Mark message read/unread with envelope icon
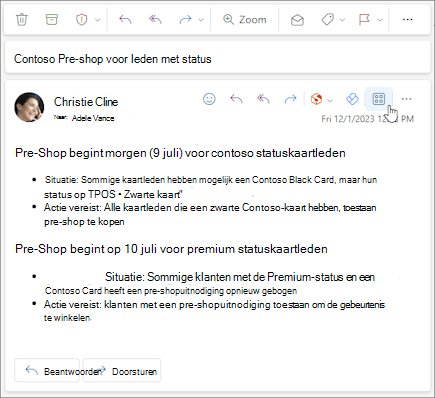 pos(297,20)
